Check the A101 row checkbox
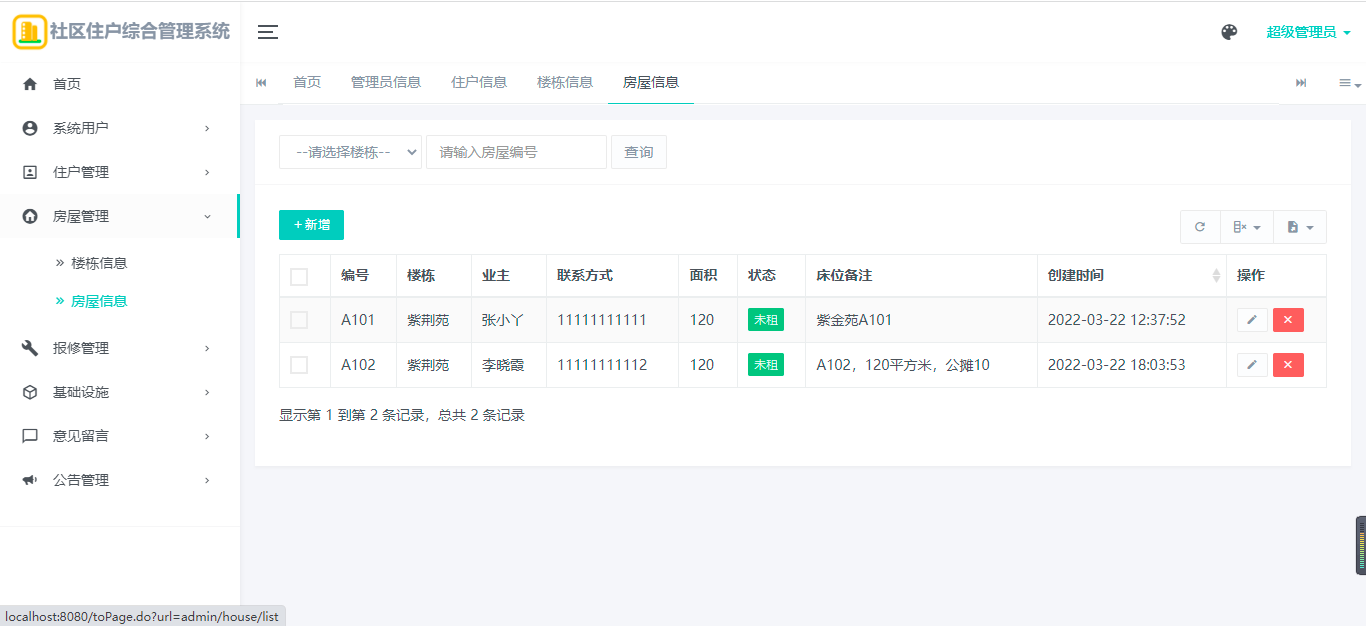Screen dimensions: 1366x626 [299, 320]
